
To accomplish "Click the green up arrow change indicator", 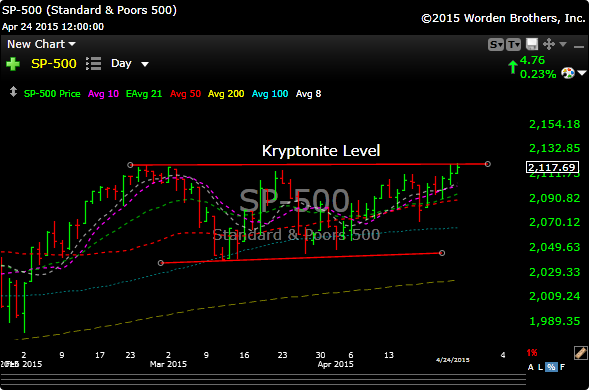I will pyautogui.click(x=513, y=67).
